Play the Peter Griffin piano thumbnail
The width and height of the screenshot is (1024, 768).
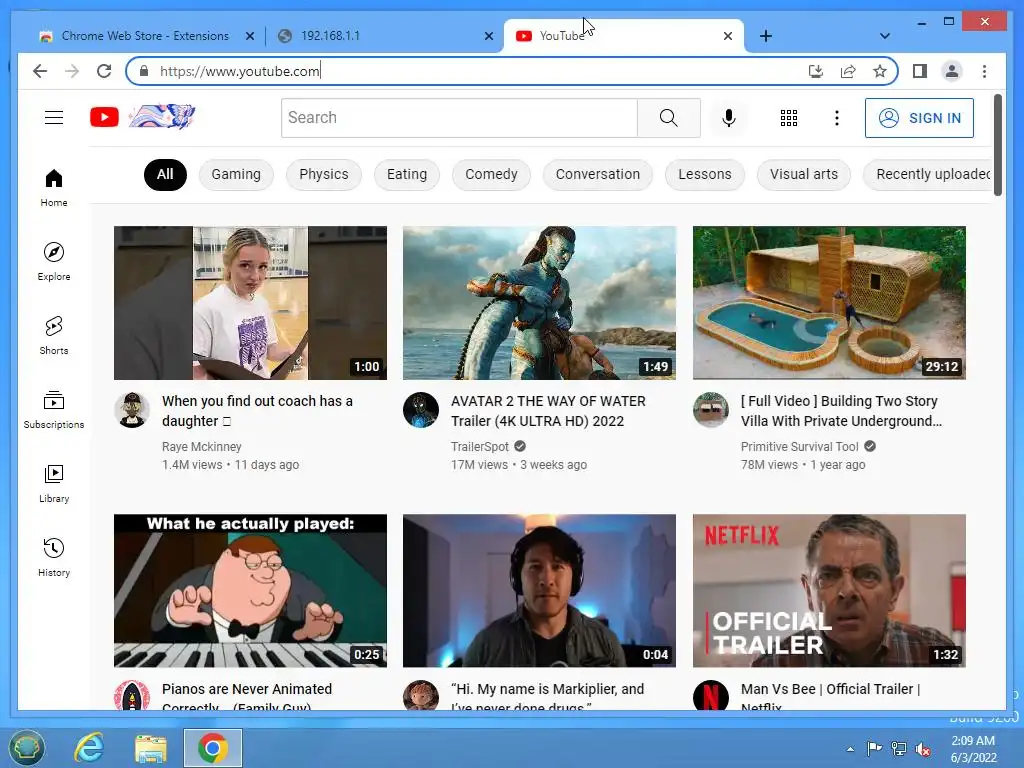(x=250, y=590)
